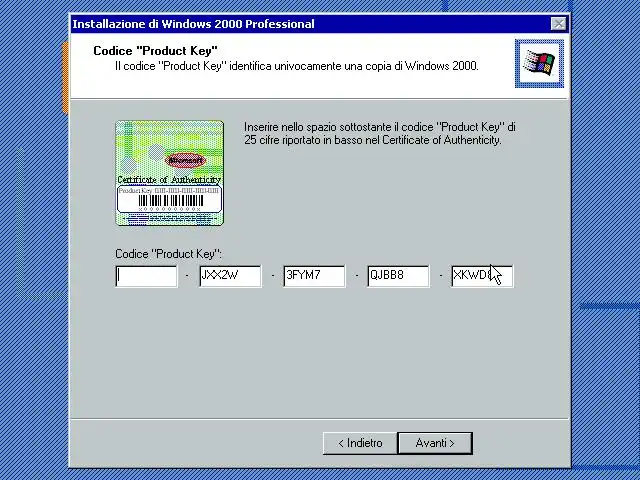Close the Windows 2000 installation dialog
The width and height of the screenshot is (640, 480).
[558, 24]
